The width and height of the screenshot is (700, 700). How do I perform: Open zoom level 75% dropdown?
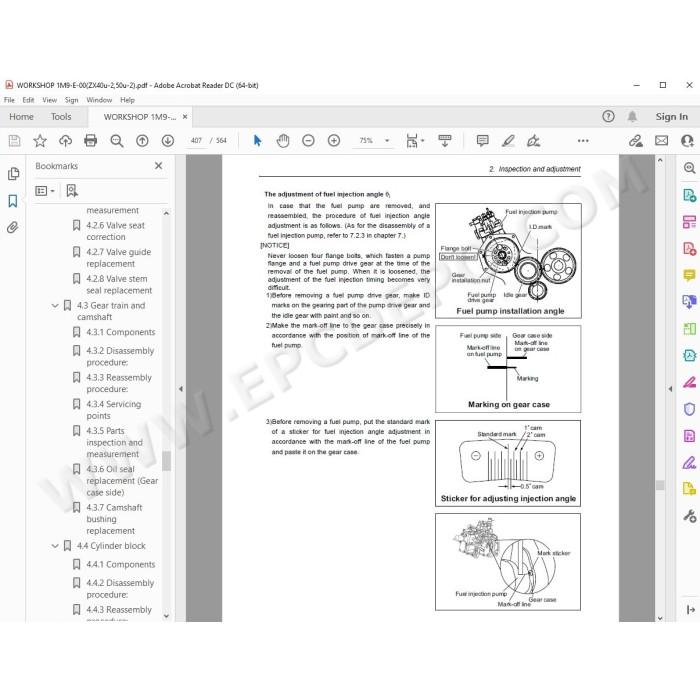387,141
